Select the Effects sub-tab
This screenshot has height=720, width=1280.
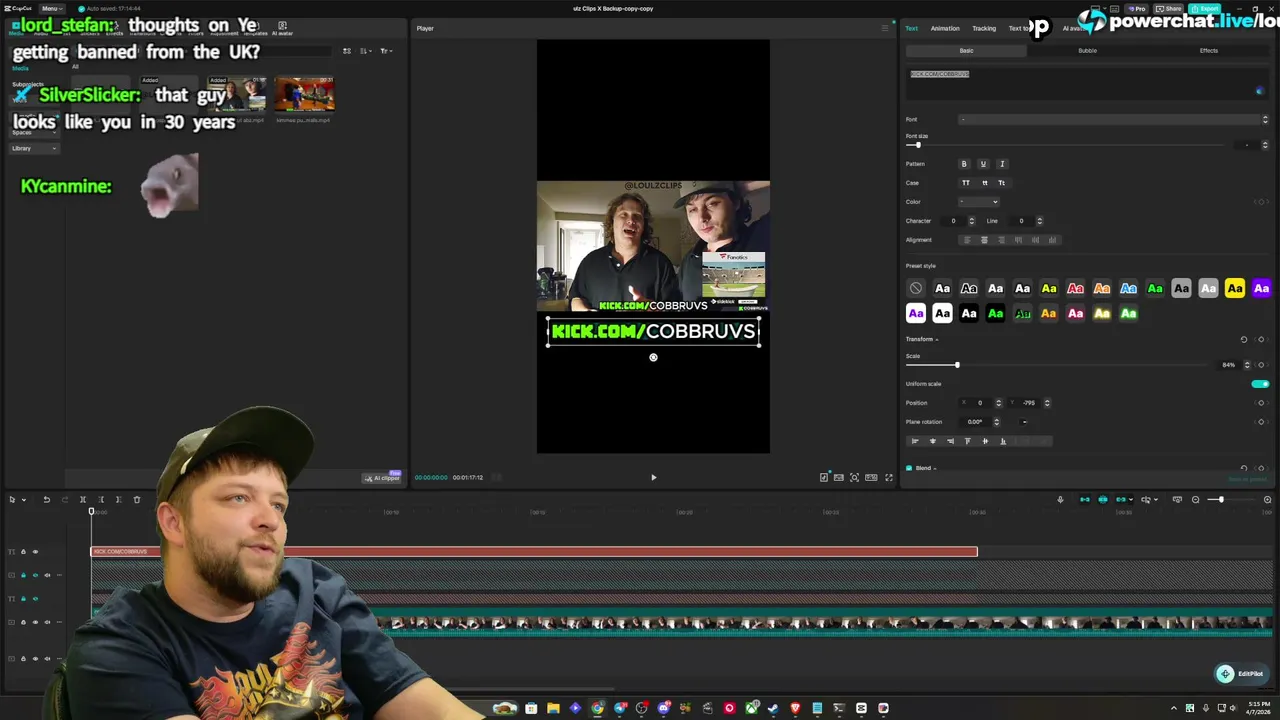coord(1209,50)
